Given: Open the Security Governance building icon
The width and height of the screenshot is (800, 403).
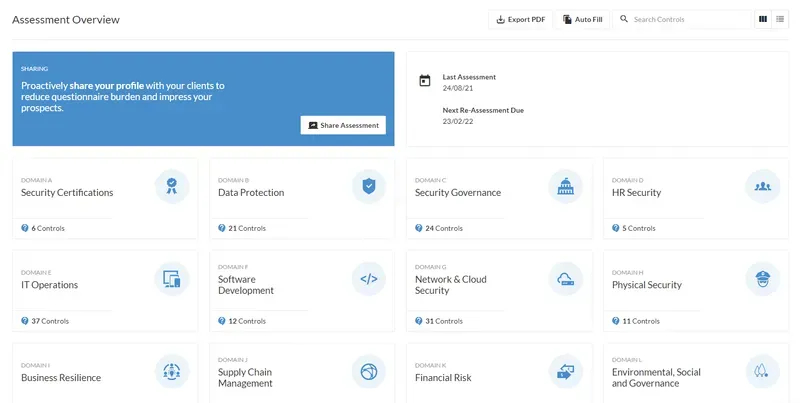Looking at the screenshot, I should [565, 187].
